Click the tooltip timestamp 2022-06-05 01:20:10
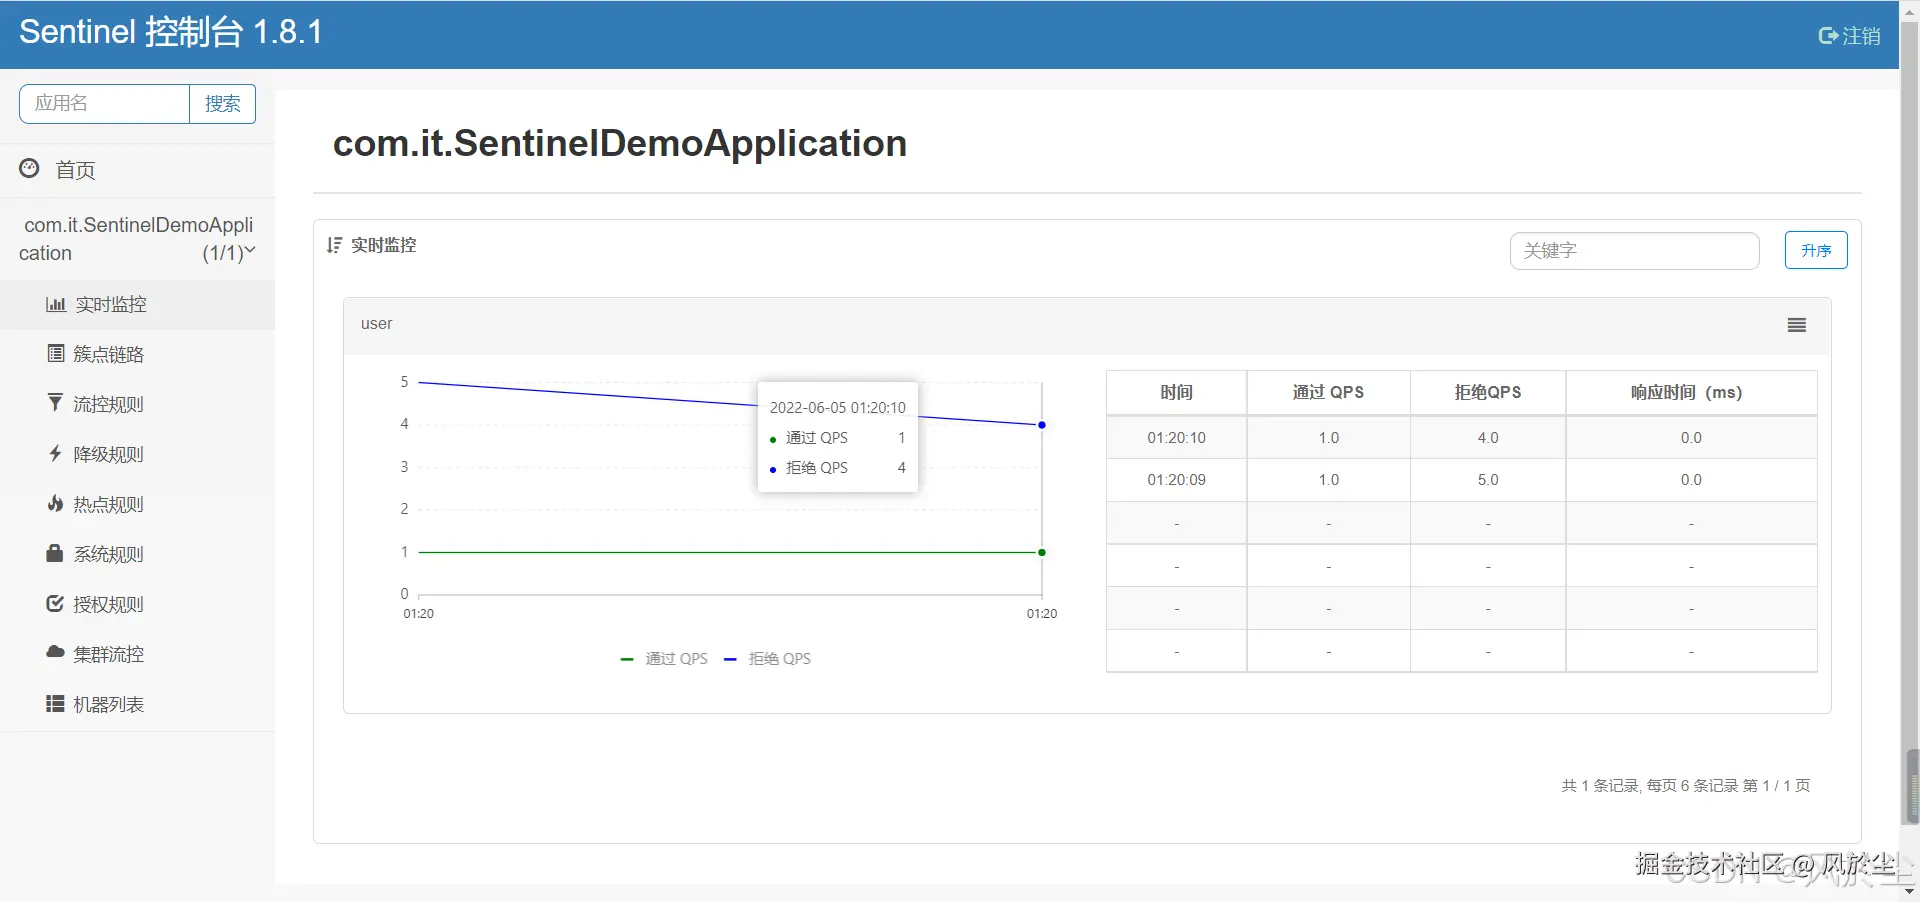The width and height of the screenshot is (1920, 902). tap(837, 407)
